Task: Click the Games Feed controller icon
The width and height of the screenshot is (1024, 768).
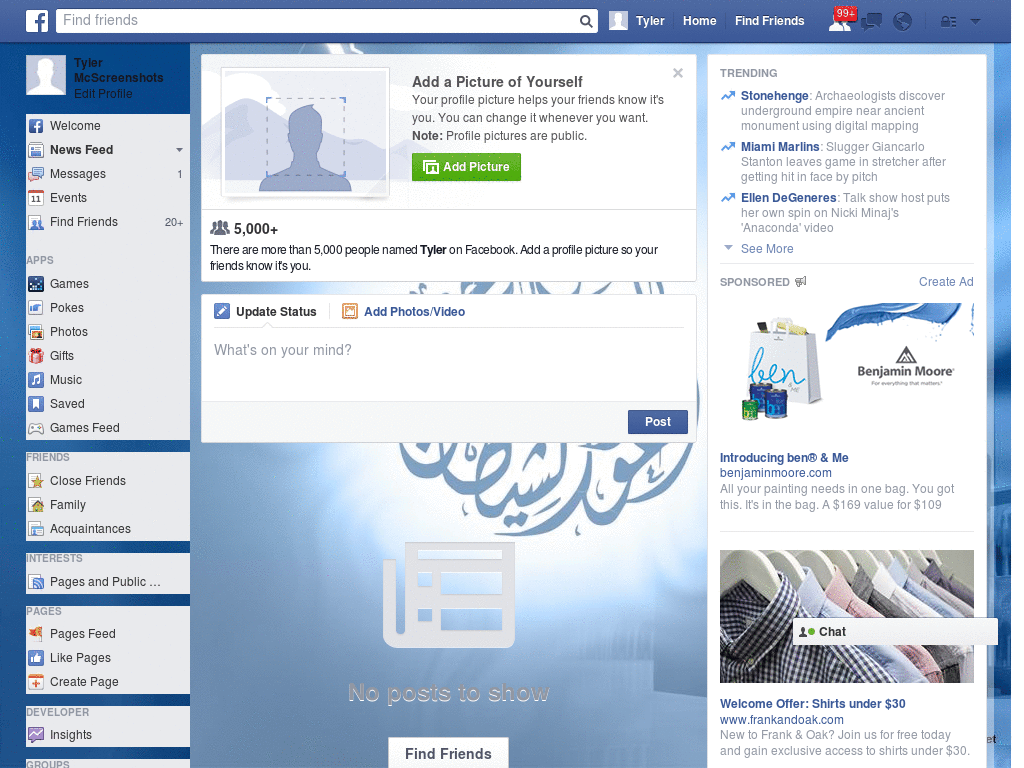Action: point(36,428)
